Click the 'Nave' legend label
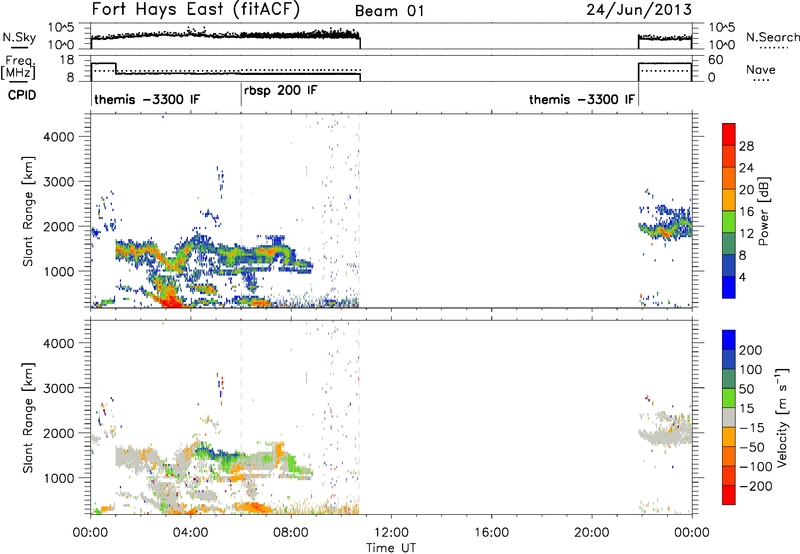Viewport: 800px width, 554px height. [x=761, y=69]
